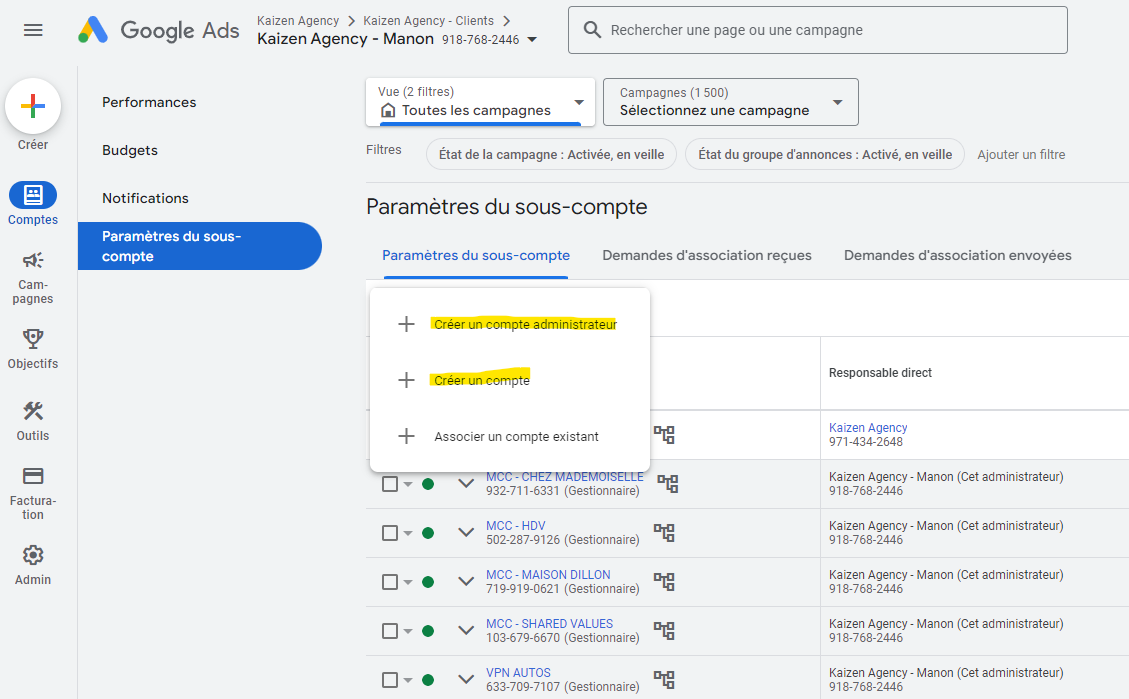Open checkbox arrow menu for MCC - HDV
Viewport: 1129px width, 699px height.
(408, 533)
